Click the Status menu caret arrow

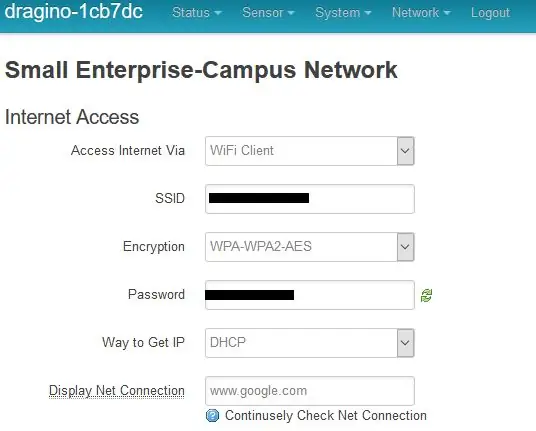pyautogui.click(x=217, y=13)
